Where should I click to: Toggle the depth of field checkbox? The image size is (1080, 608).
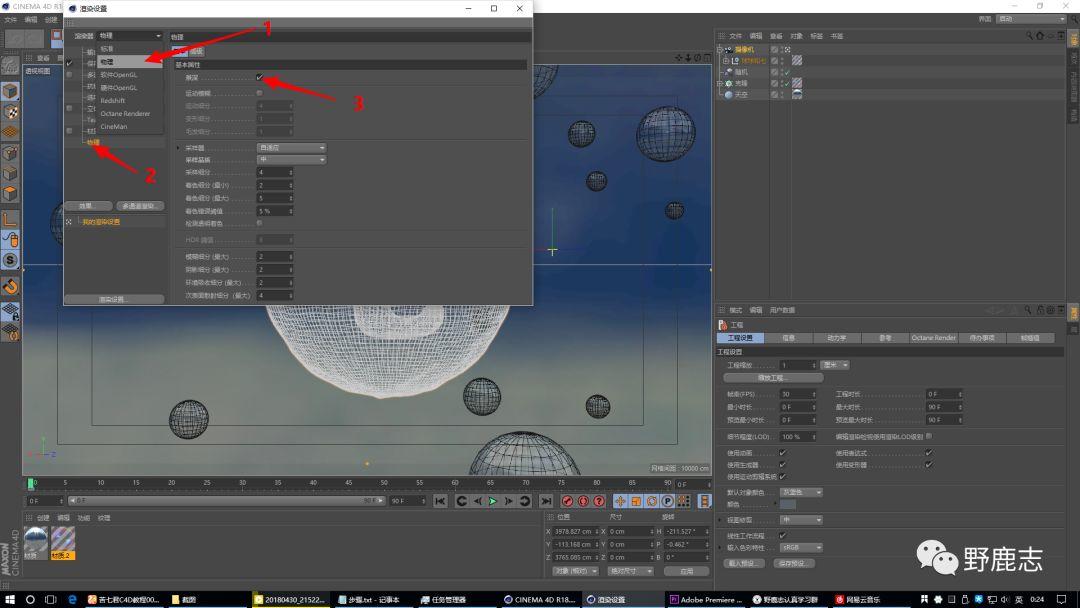(x=260, y=78)
